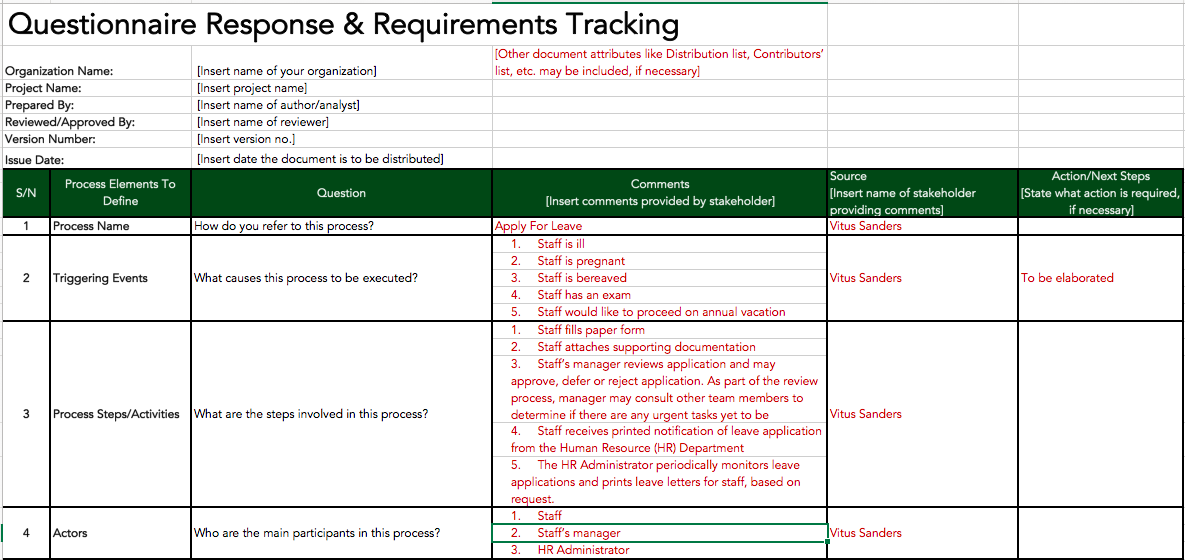Click the S/N cell containing '3'

tap(26, 414)
